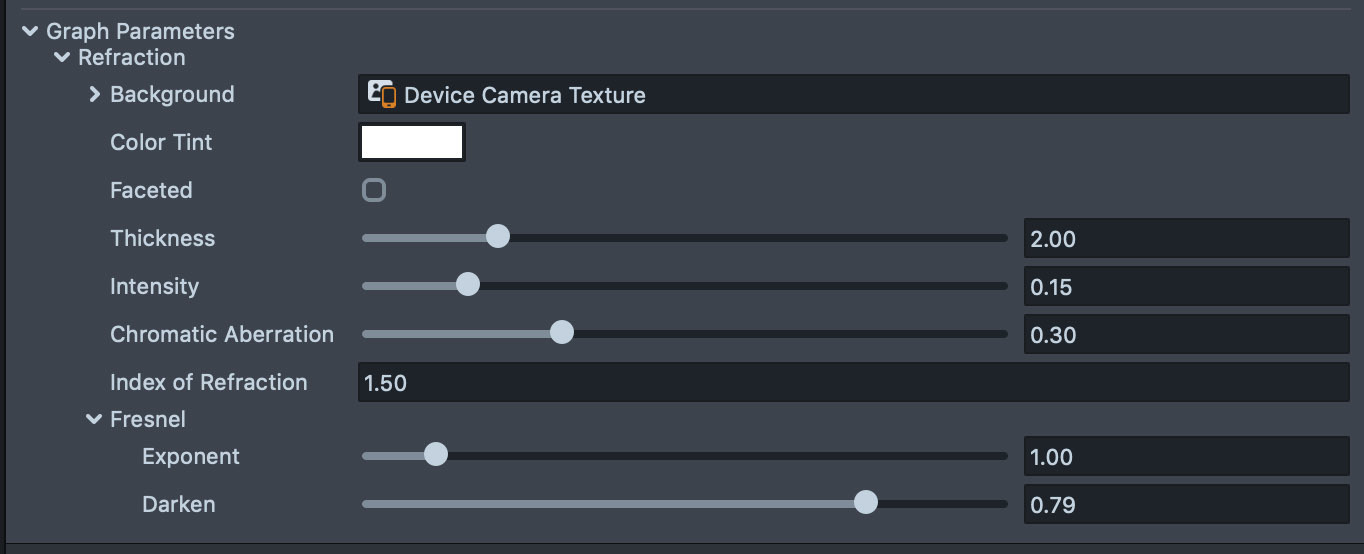Click the Fresnel Exponent slider handle
Screen dimensions: 1364x554
click(x=435, y=456)
